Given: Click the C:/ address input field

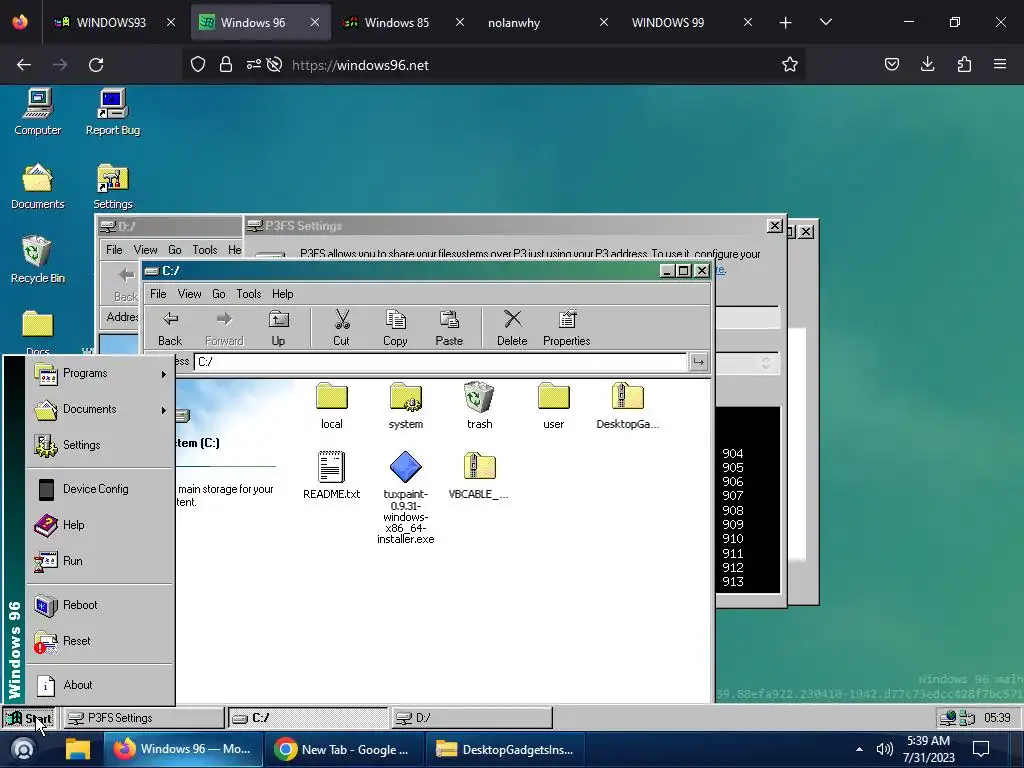Looking at the screenshot, I should [440, 361].
